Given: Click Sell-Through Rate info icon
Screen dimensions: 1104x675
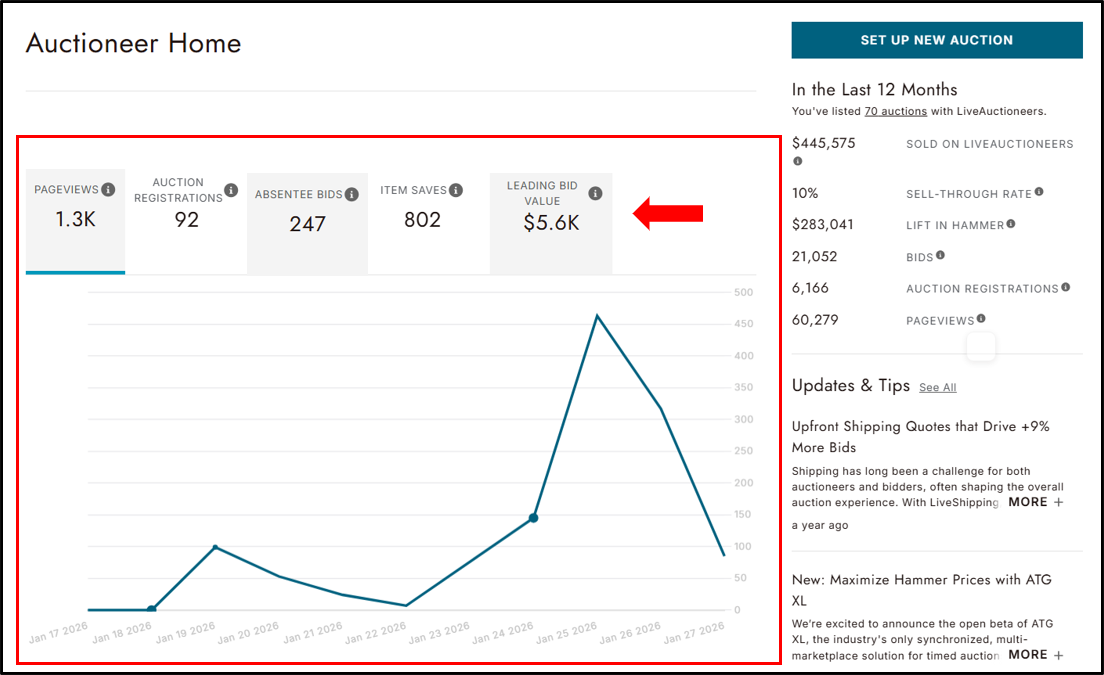Looking at the screenshot, I should (1039, 191).
